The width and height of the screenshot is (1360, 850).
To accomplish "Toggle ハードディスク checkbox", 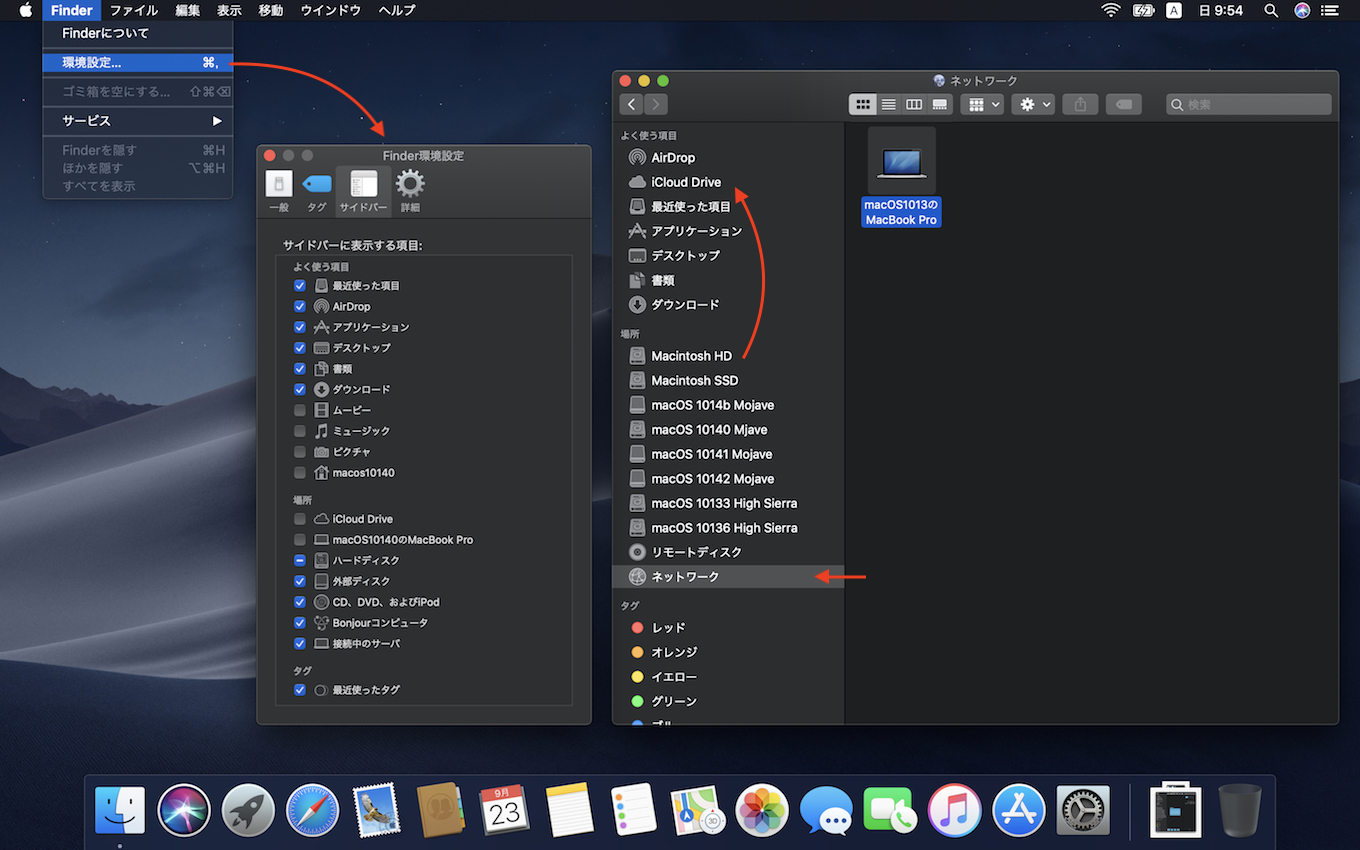I will pyautogui.click(x=300, y=560).
